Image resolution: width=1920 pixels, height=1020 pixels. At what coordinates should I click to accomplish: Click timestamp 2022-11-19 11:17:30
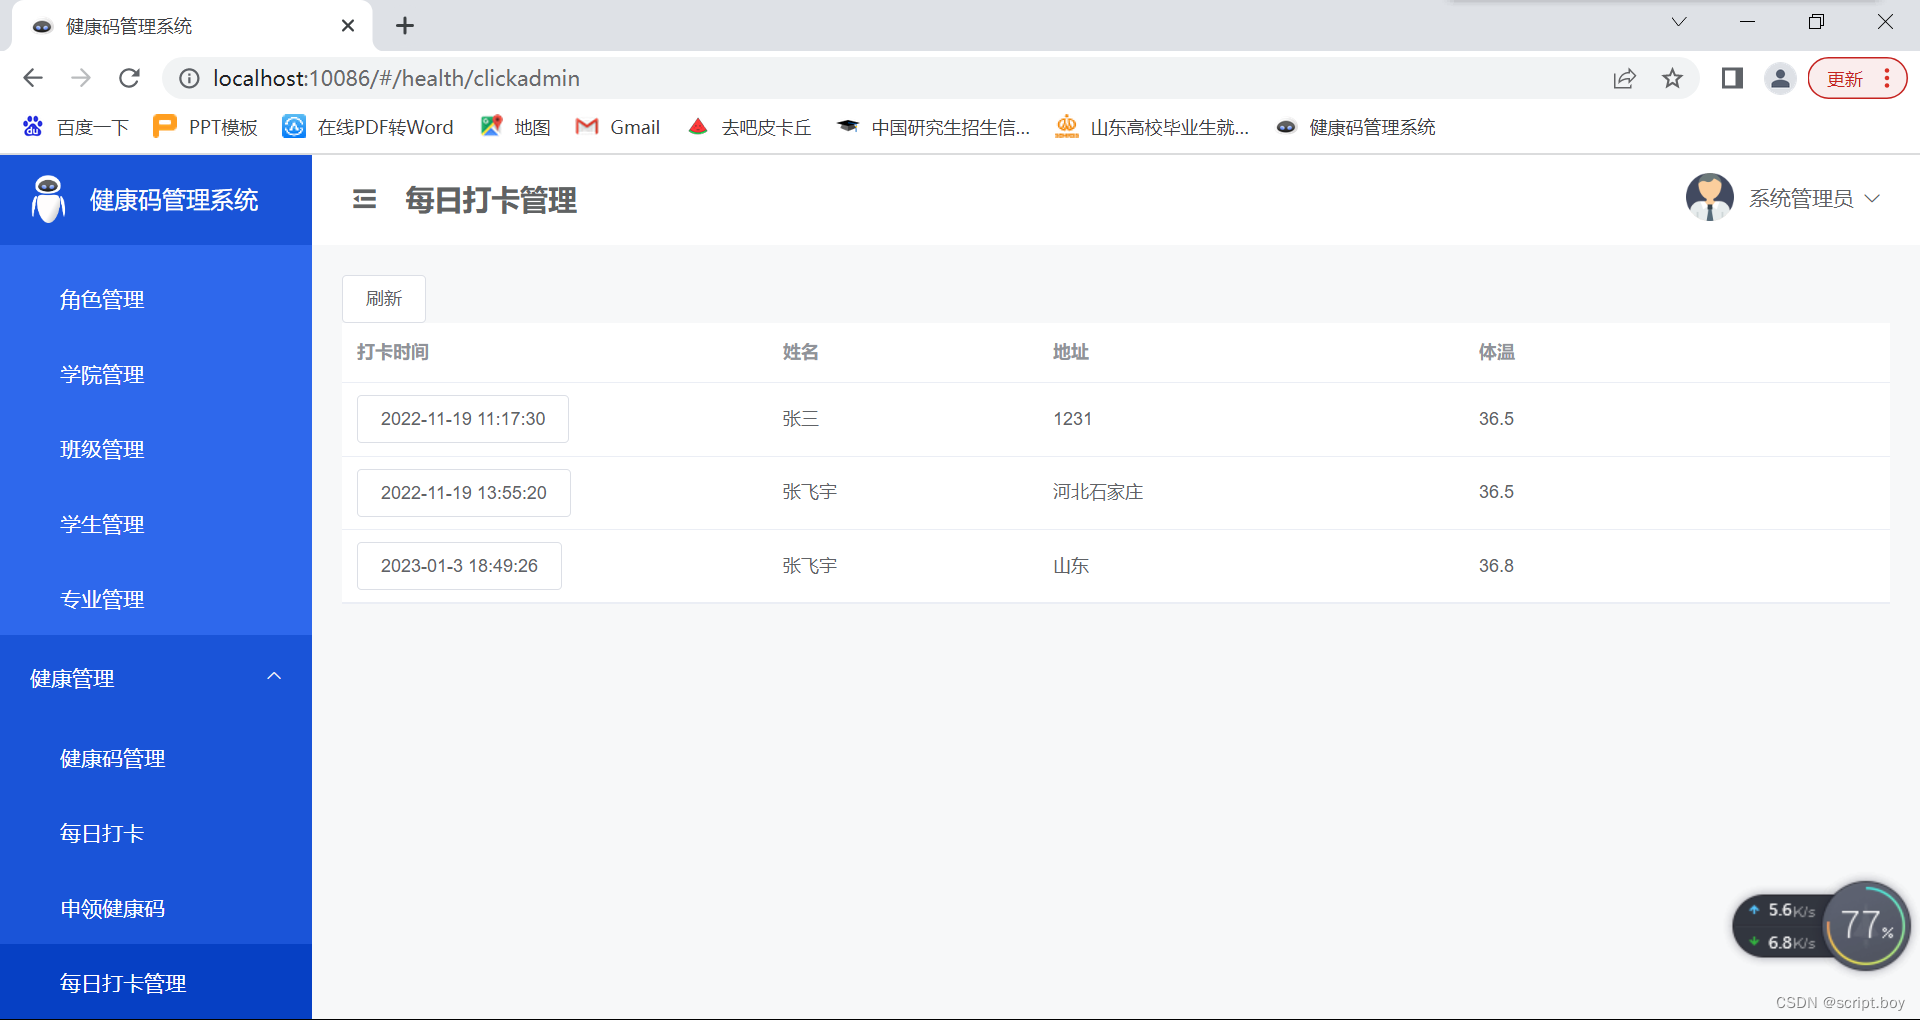(463, 419)
